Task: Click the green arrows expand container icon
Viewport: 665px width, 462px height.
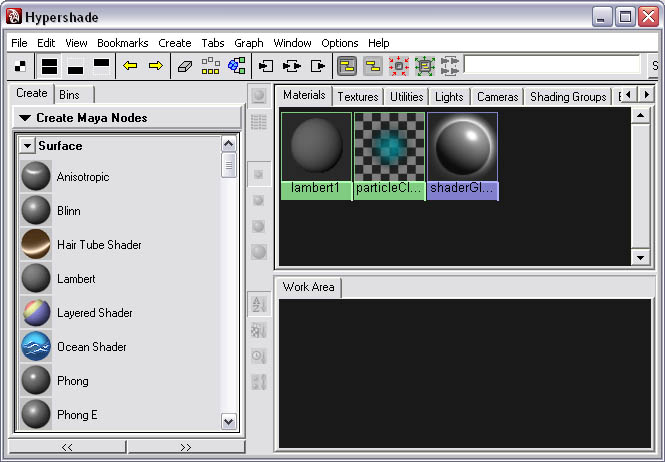Action: click(425, 66)
